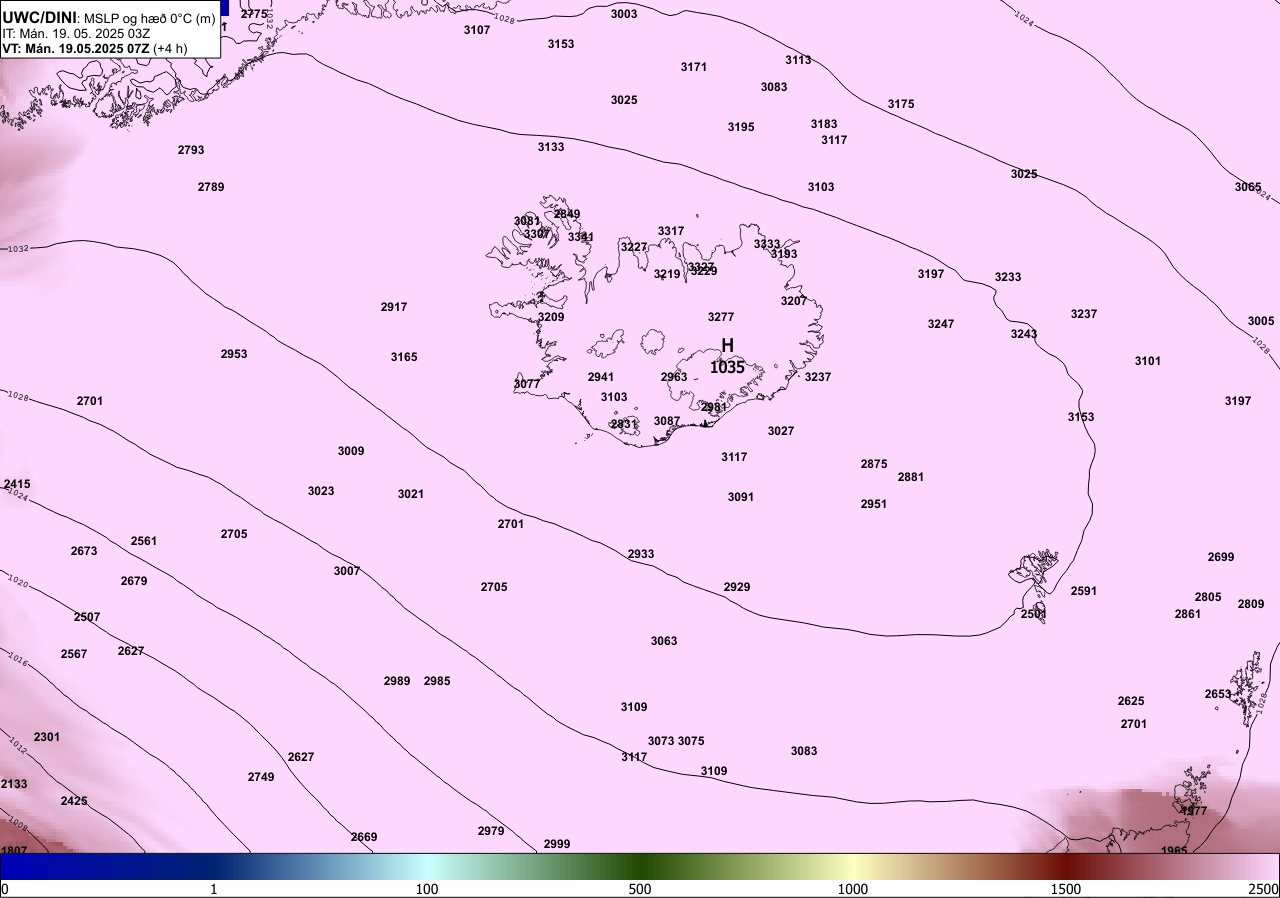Click the height value 3003
This screenshot has height=898, width=1280.
click(x=624, y=14)
